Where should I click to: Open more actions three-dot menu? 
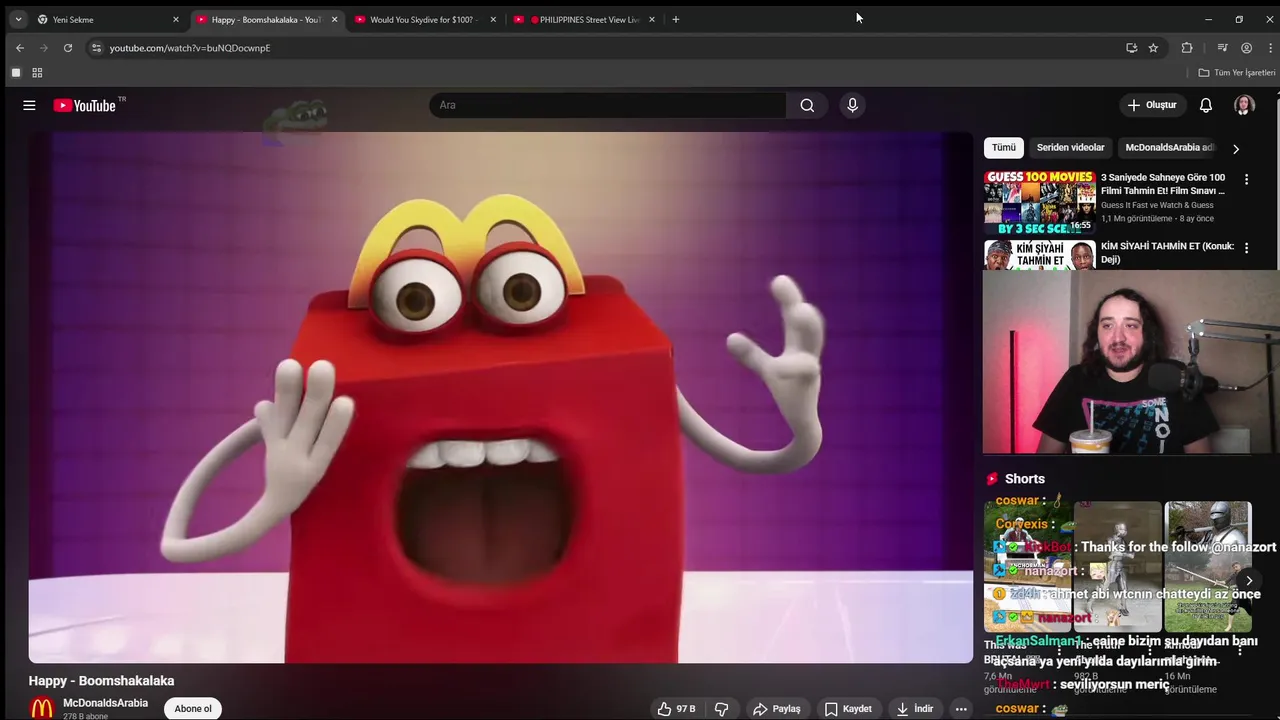961,709
